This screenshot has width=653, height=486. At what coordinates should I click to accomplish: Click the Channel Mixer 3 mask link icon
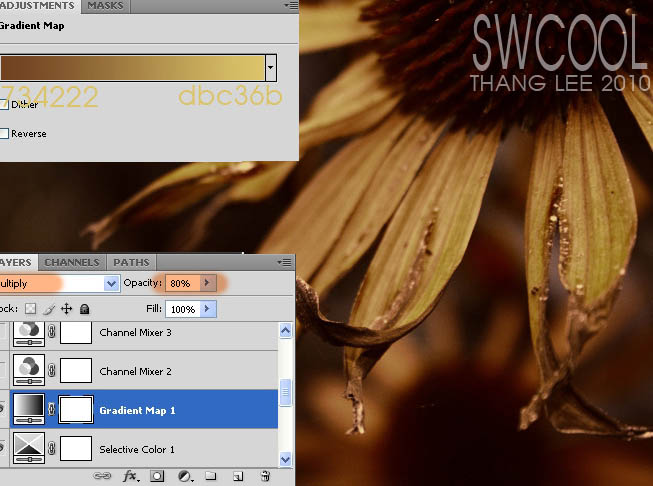click(52, 332)
